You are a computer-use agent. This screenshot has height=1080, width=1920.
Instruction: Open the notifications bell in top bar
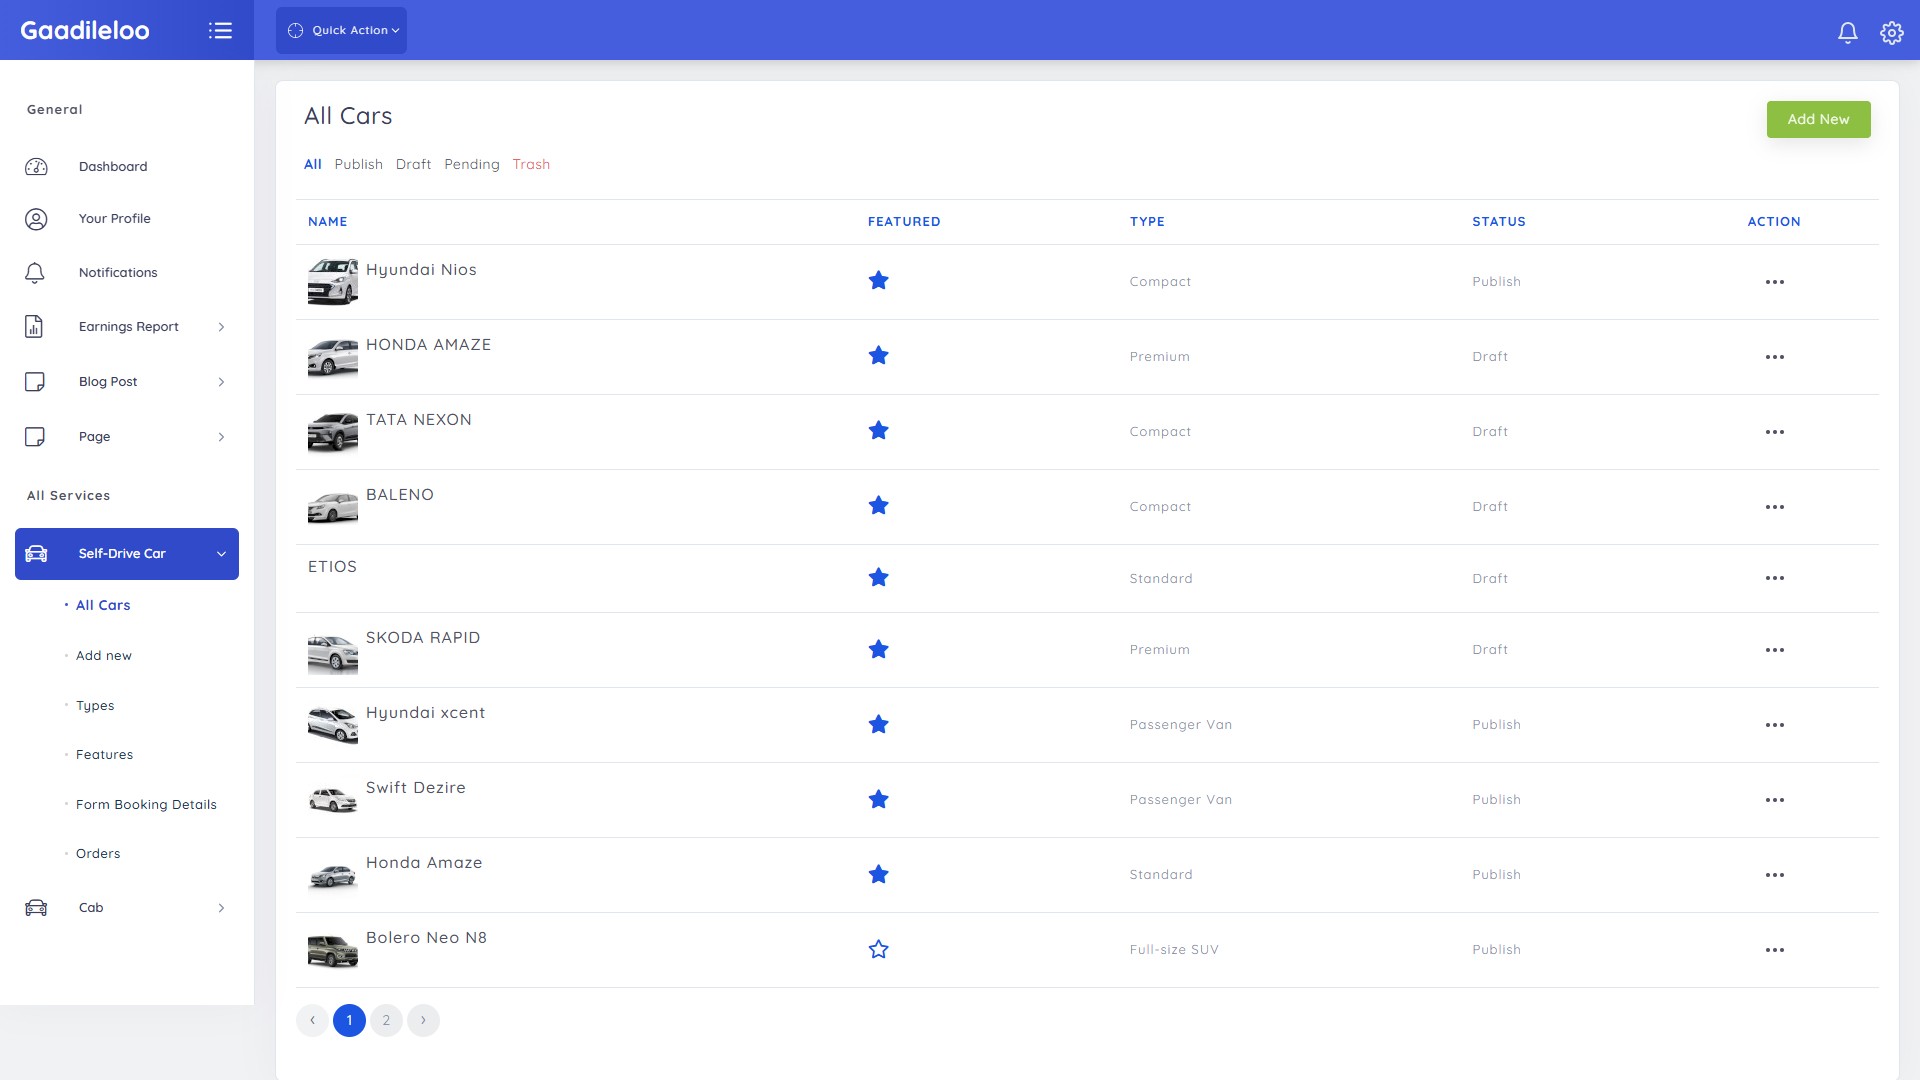pos(1848,32)
